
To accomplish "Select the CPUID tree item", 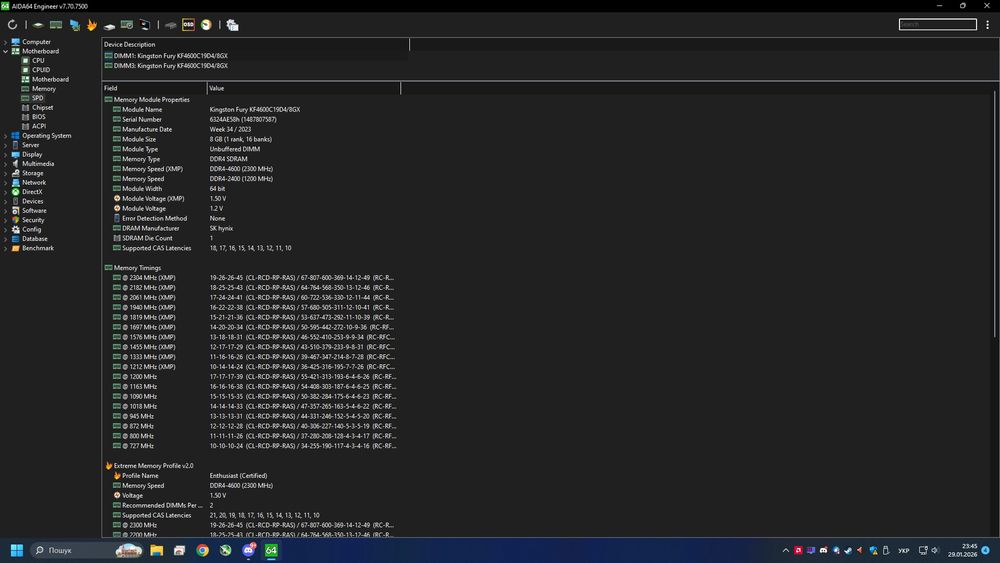I will tap(36, 70).
